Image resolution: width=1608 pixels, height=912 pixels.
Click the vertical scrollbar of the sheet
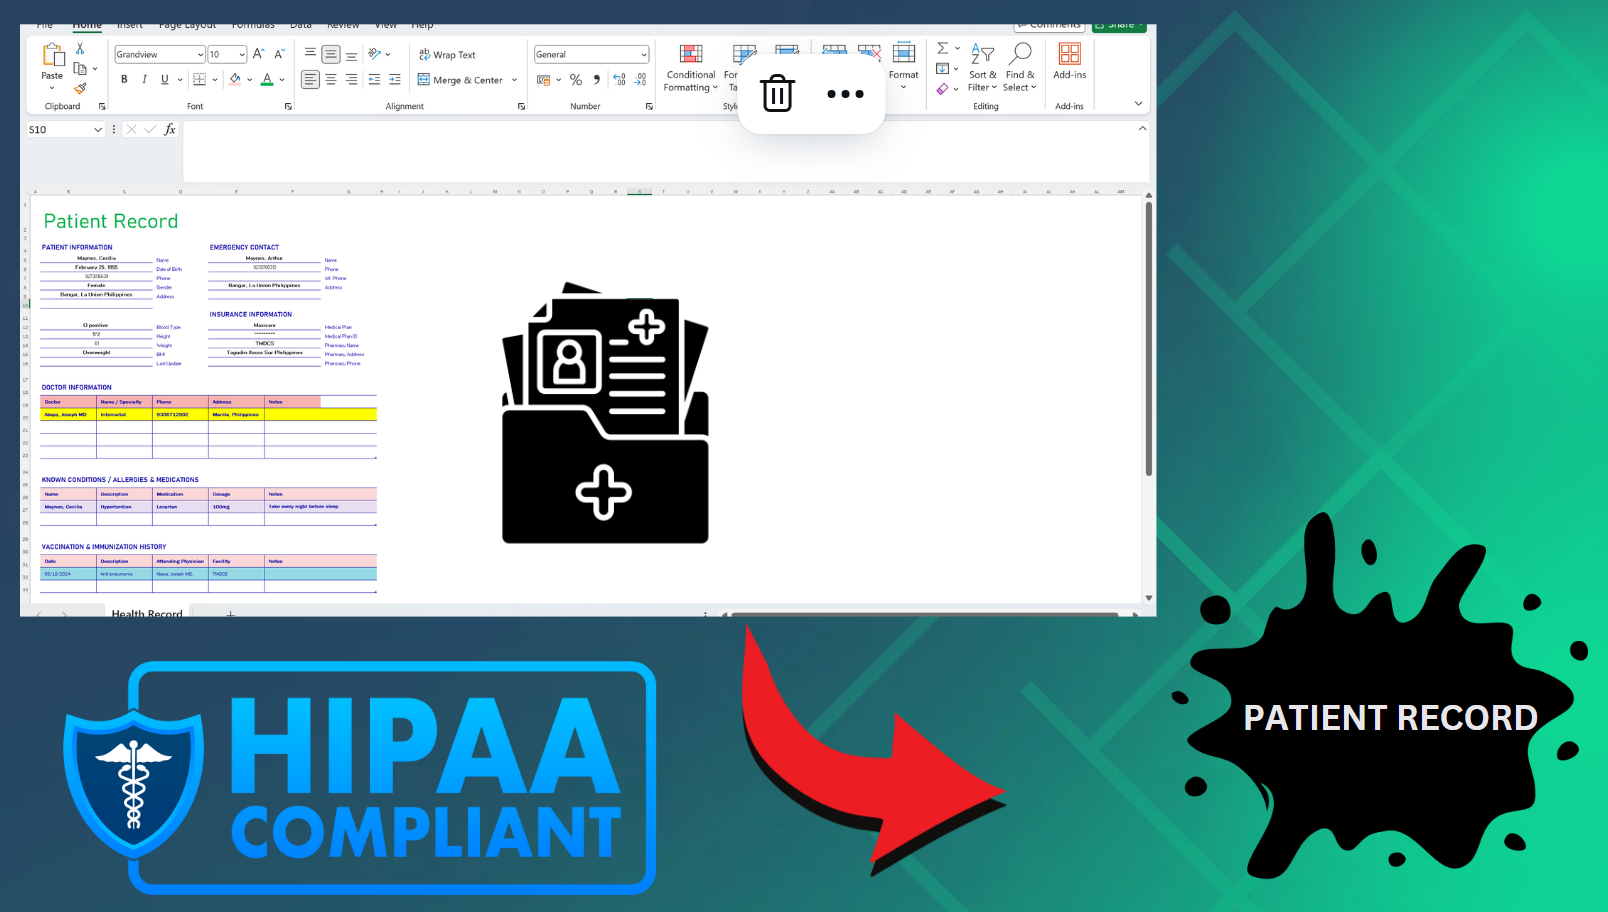tap(1148, 340)
